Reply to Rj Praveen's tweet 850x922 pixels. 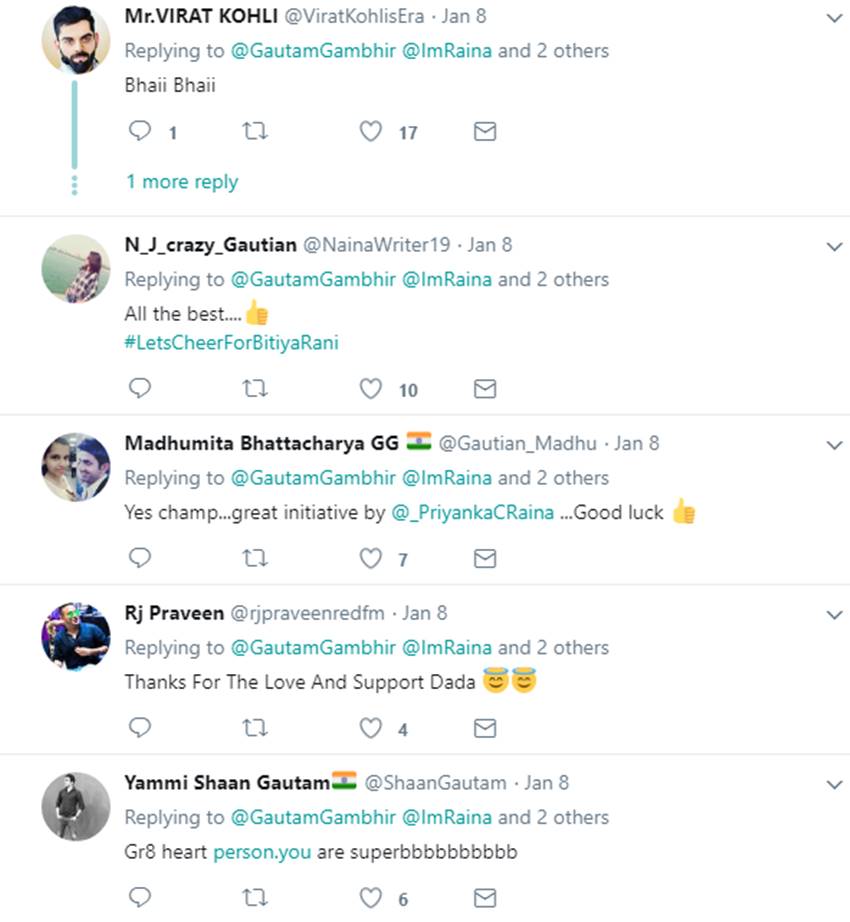pos(140,728)
